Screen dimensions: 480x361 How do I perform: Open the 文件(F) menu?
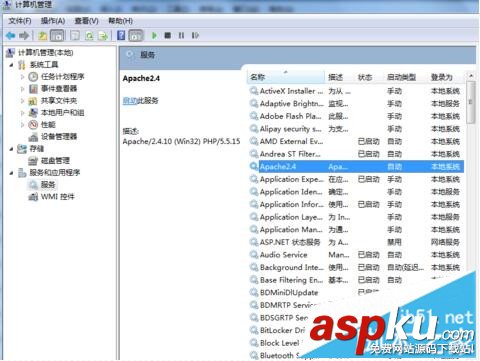[x=20, y=21]
